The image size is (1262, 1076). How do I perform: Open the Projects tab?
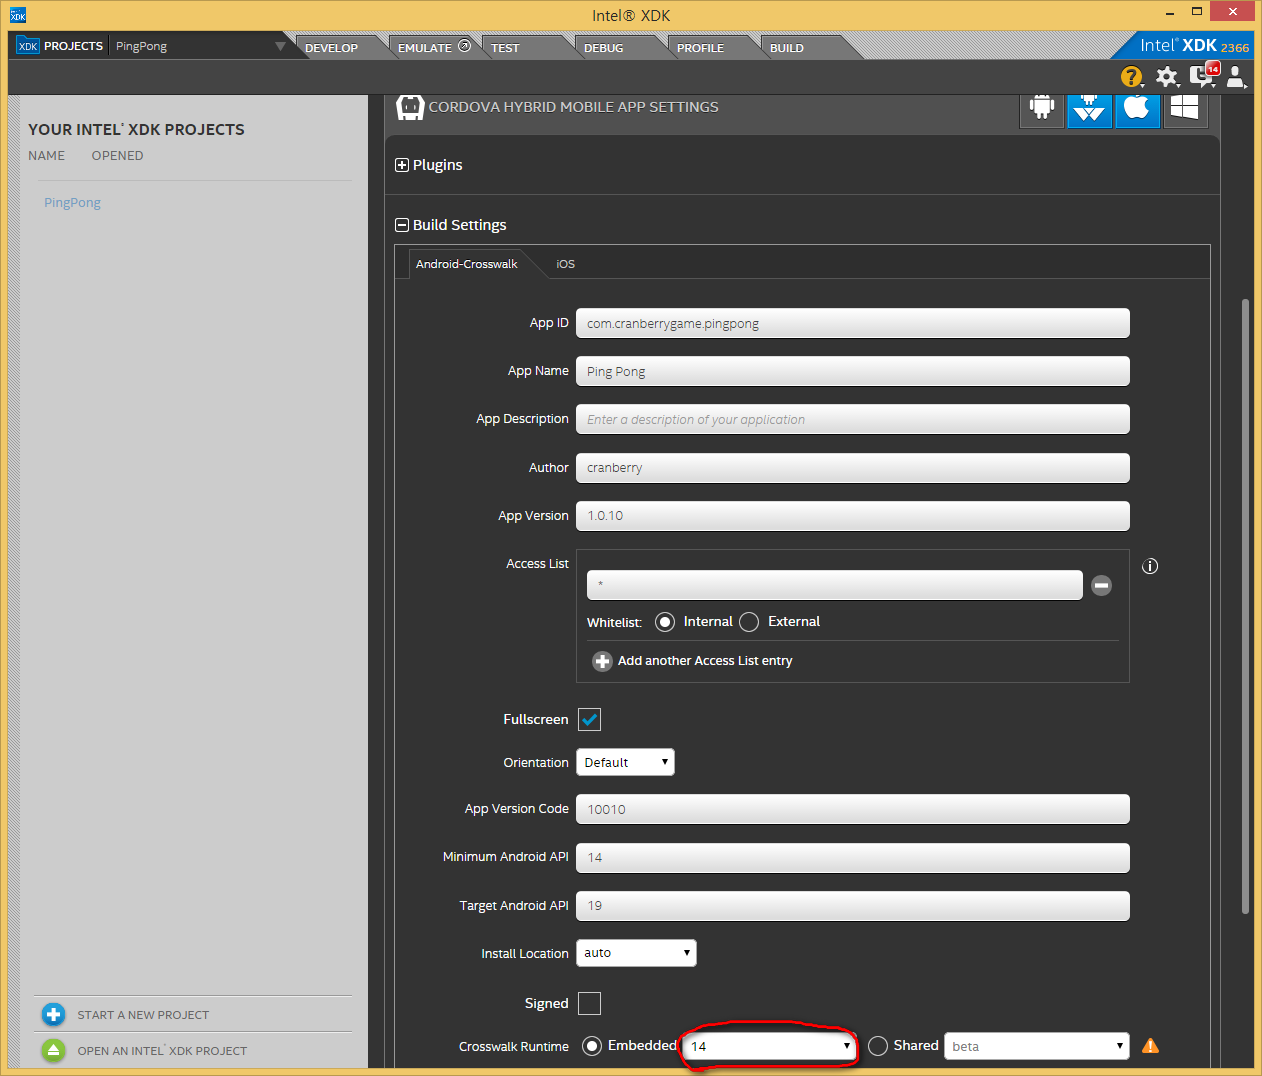(x=60, y=46)
